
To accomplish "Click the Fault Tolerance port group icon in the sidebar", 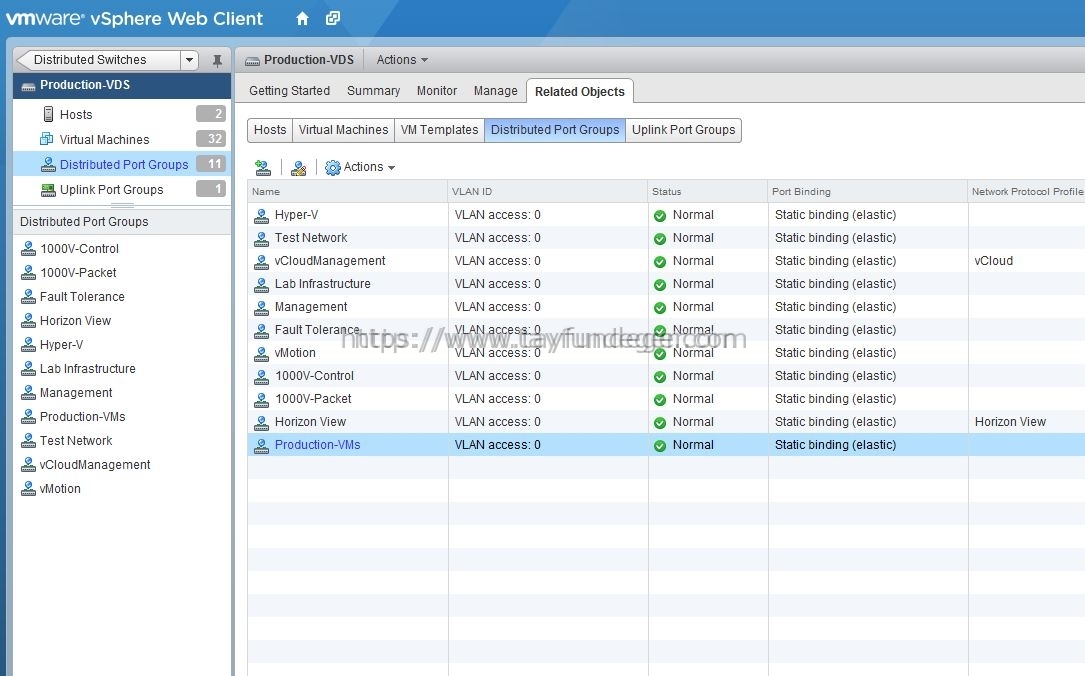I will (x=28, y=297).
